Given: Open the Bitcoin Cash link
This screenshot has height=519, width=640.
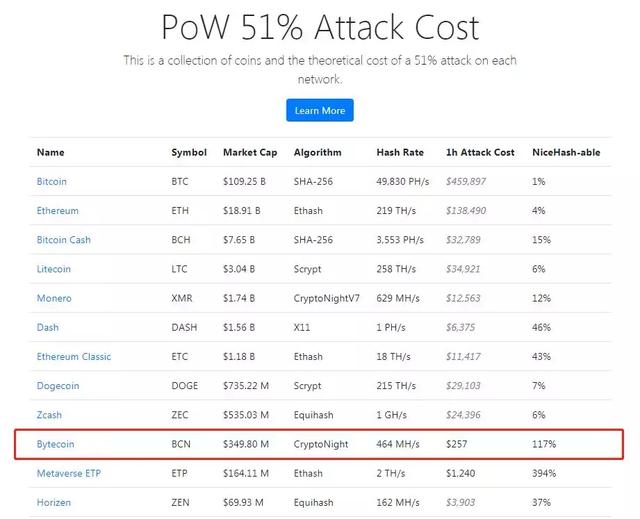Looking at the screenshot, I should [x=64, y=240].
